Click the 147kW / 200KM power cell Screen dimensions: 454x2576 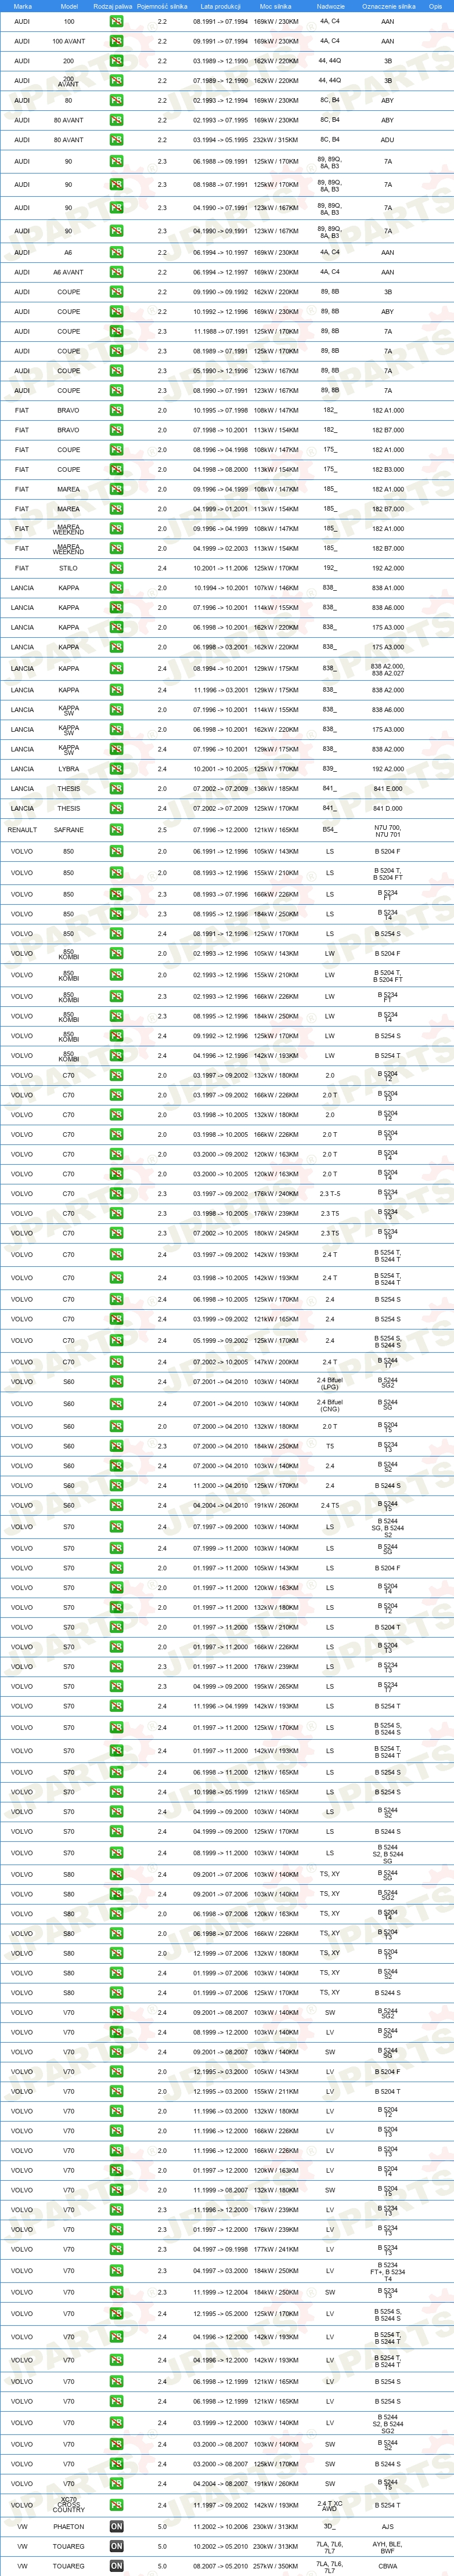pos(275,1362)
